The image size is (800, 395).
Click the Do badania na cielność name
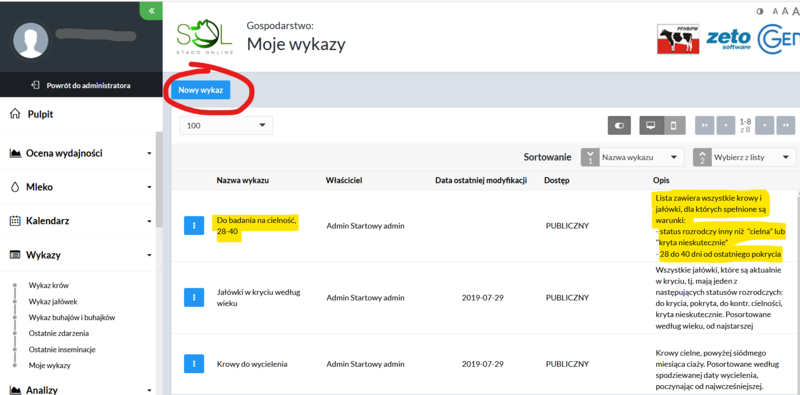[x=257, y=226]
